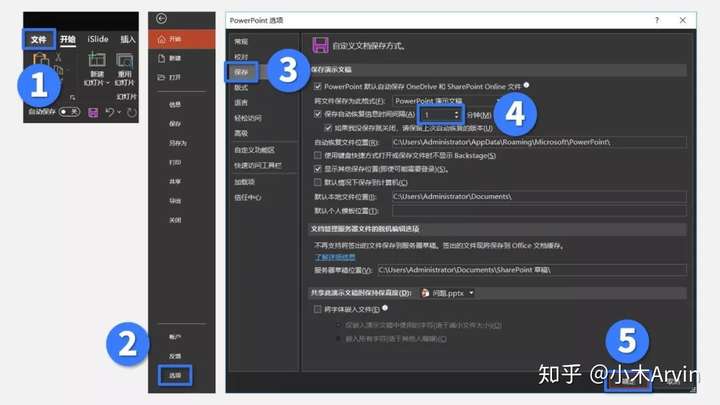Open 反馈 in the backstage menu
This screenshot has width=720, height=405.
coord(175,356)
